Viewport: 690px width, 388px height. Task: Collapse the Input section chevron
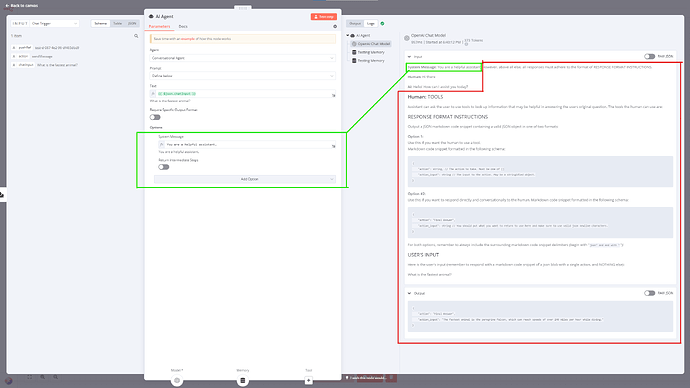pos(409,57)
